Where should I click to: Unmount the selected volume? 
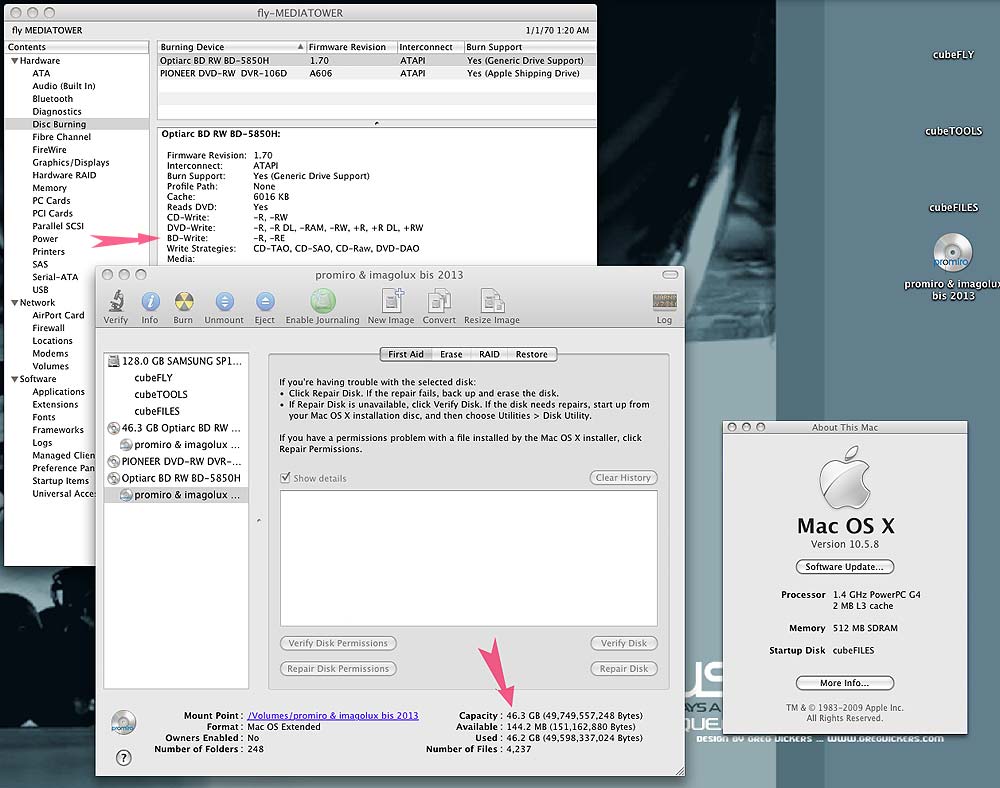224,302
